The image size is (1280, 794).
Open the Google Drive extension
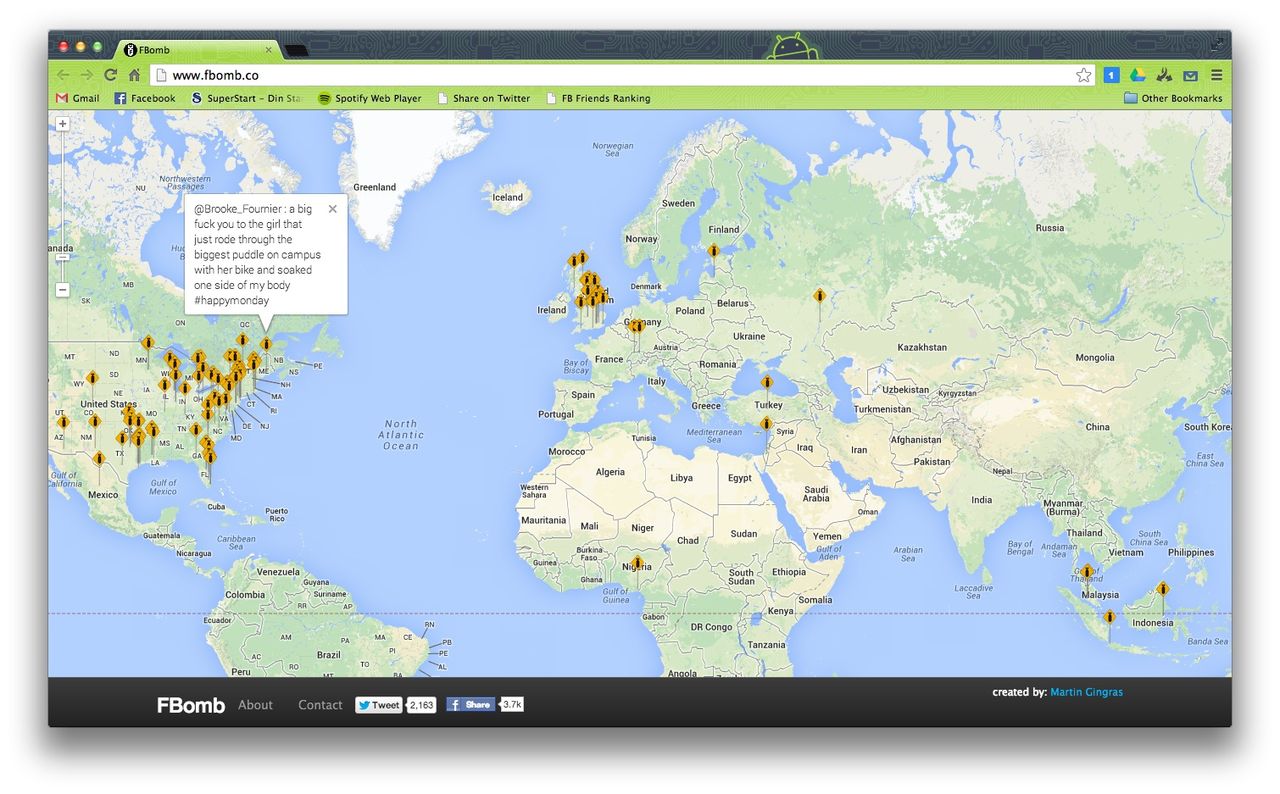click(x=1137, y=75)
